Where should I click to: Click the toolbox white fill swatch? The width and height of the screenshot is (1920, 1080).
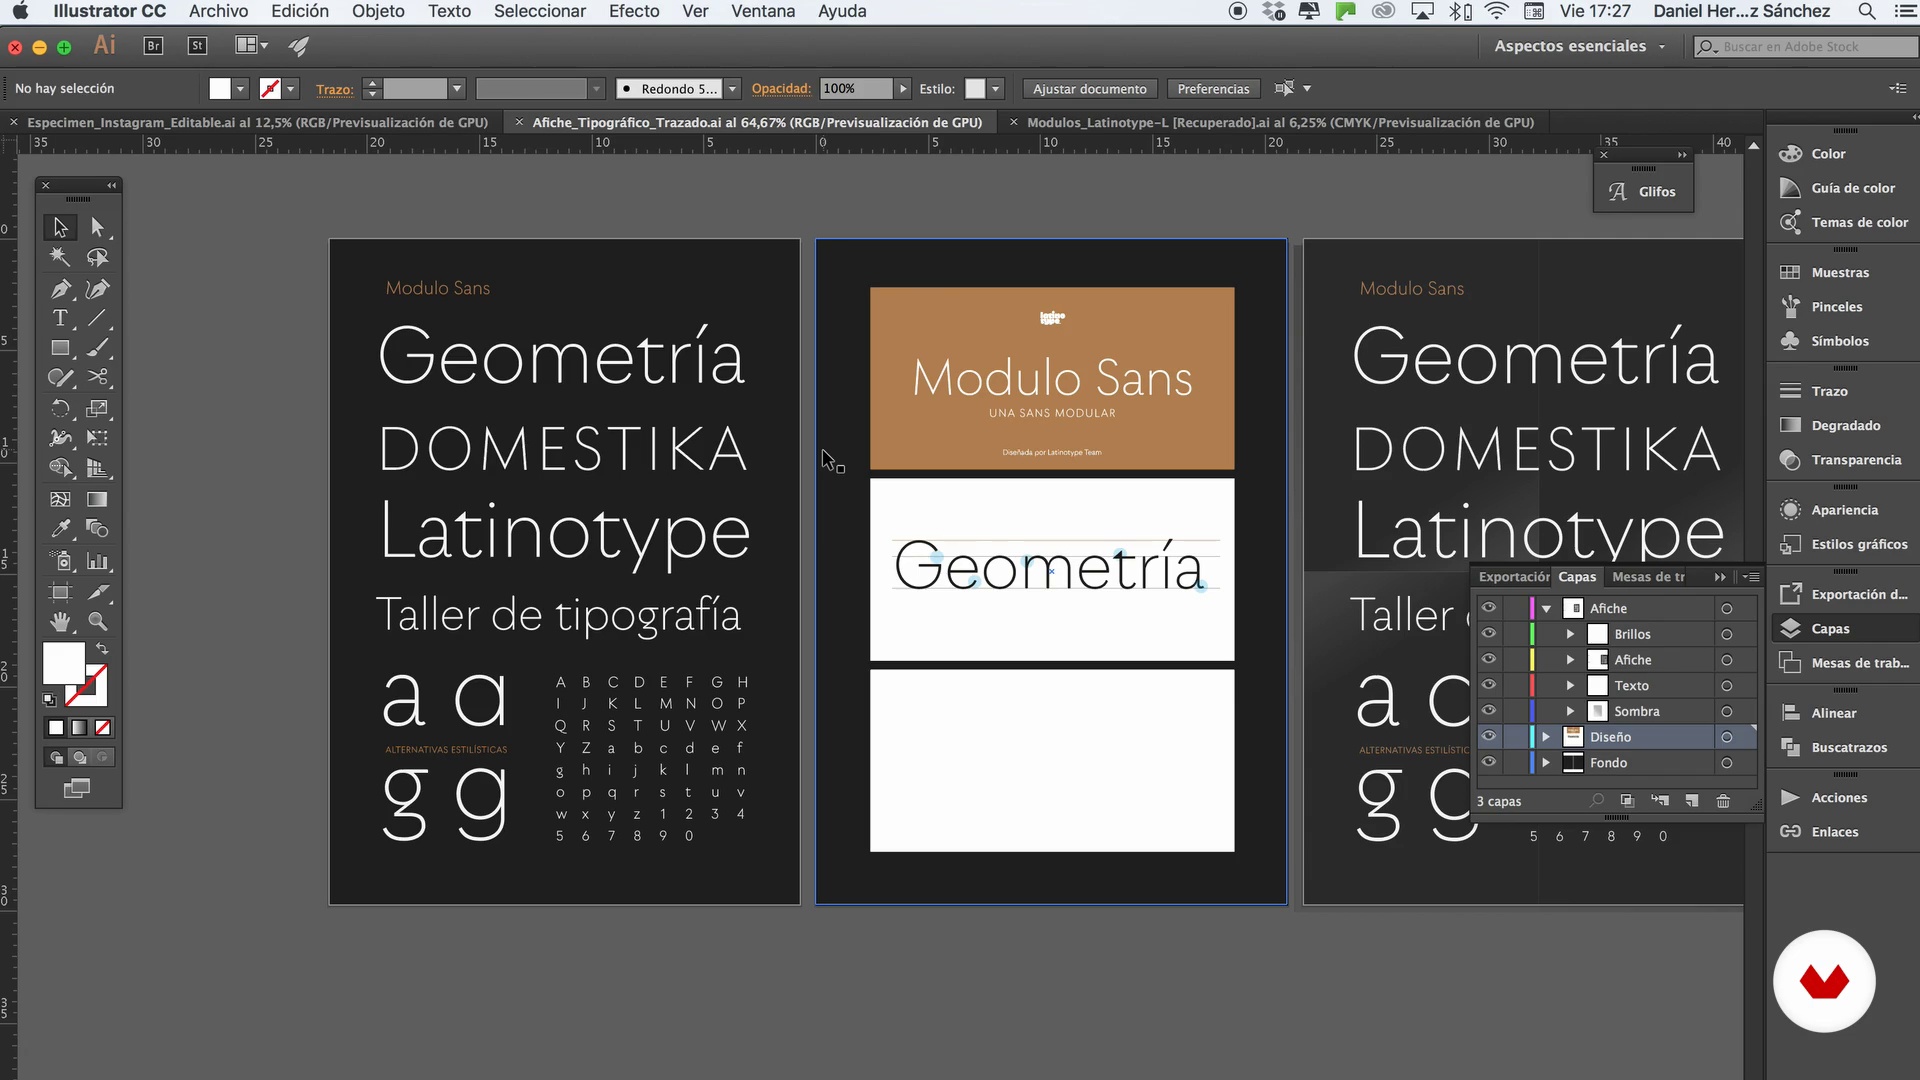(63, 663)
